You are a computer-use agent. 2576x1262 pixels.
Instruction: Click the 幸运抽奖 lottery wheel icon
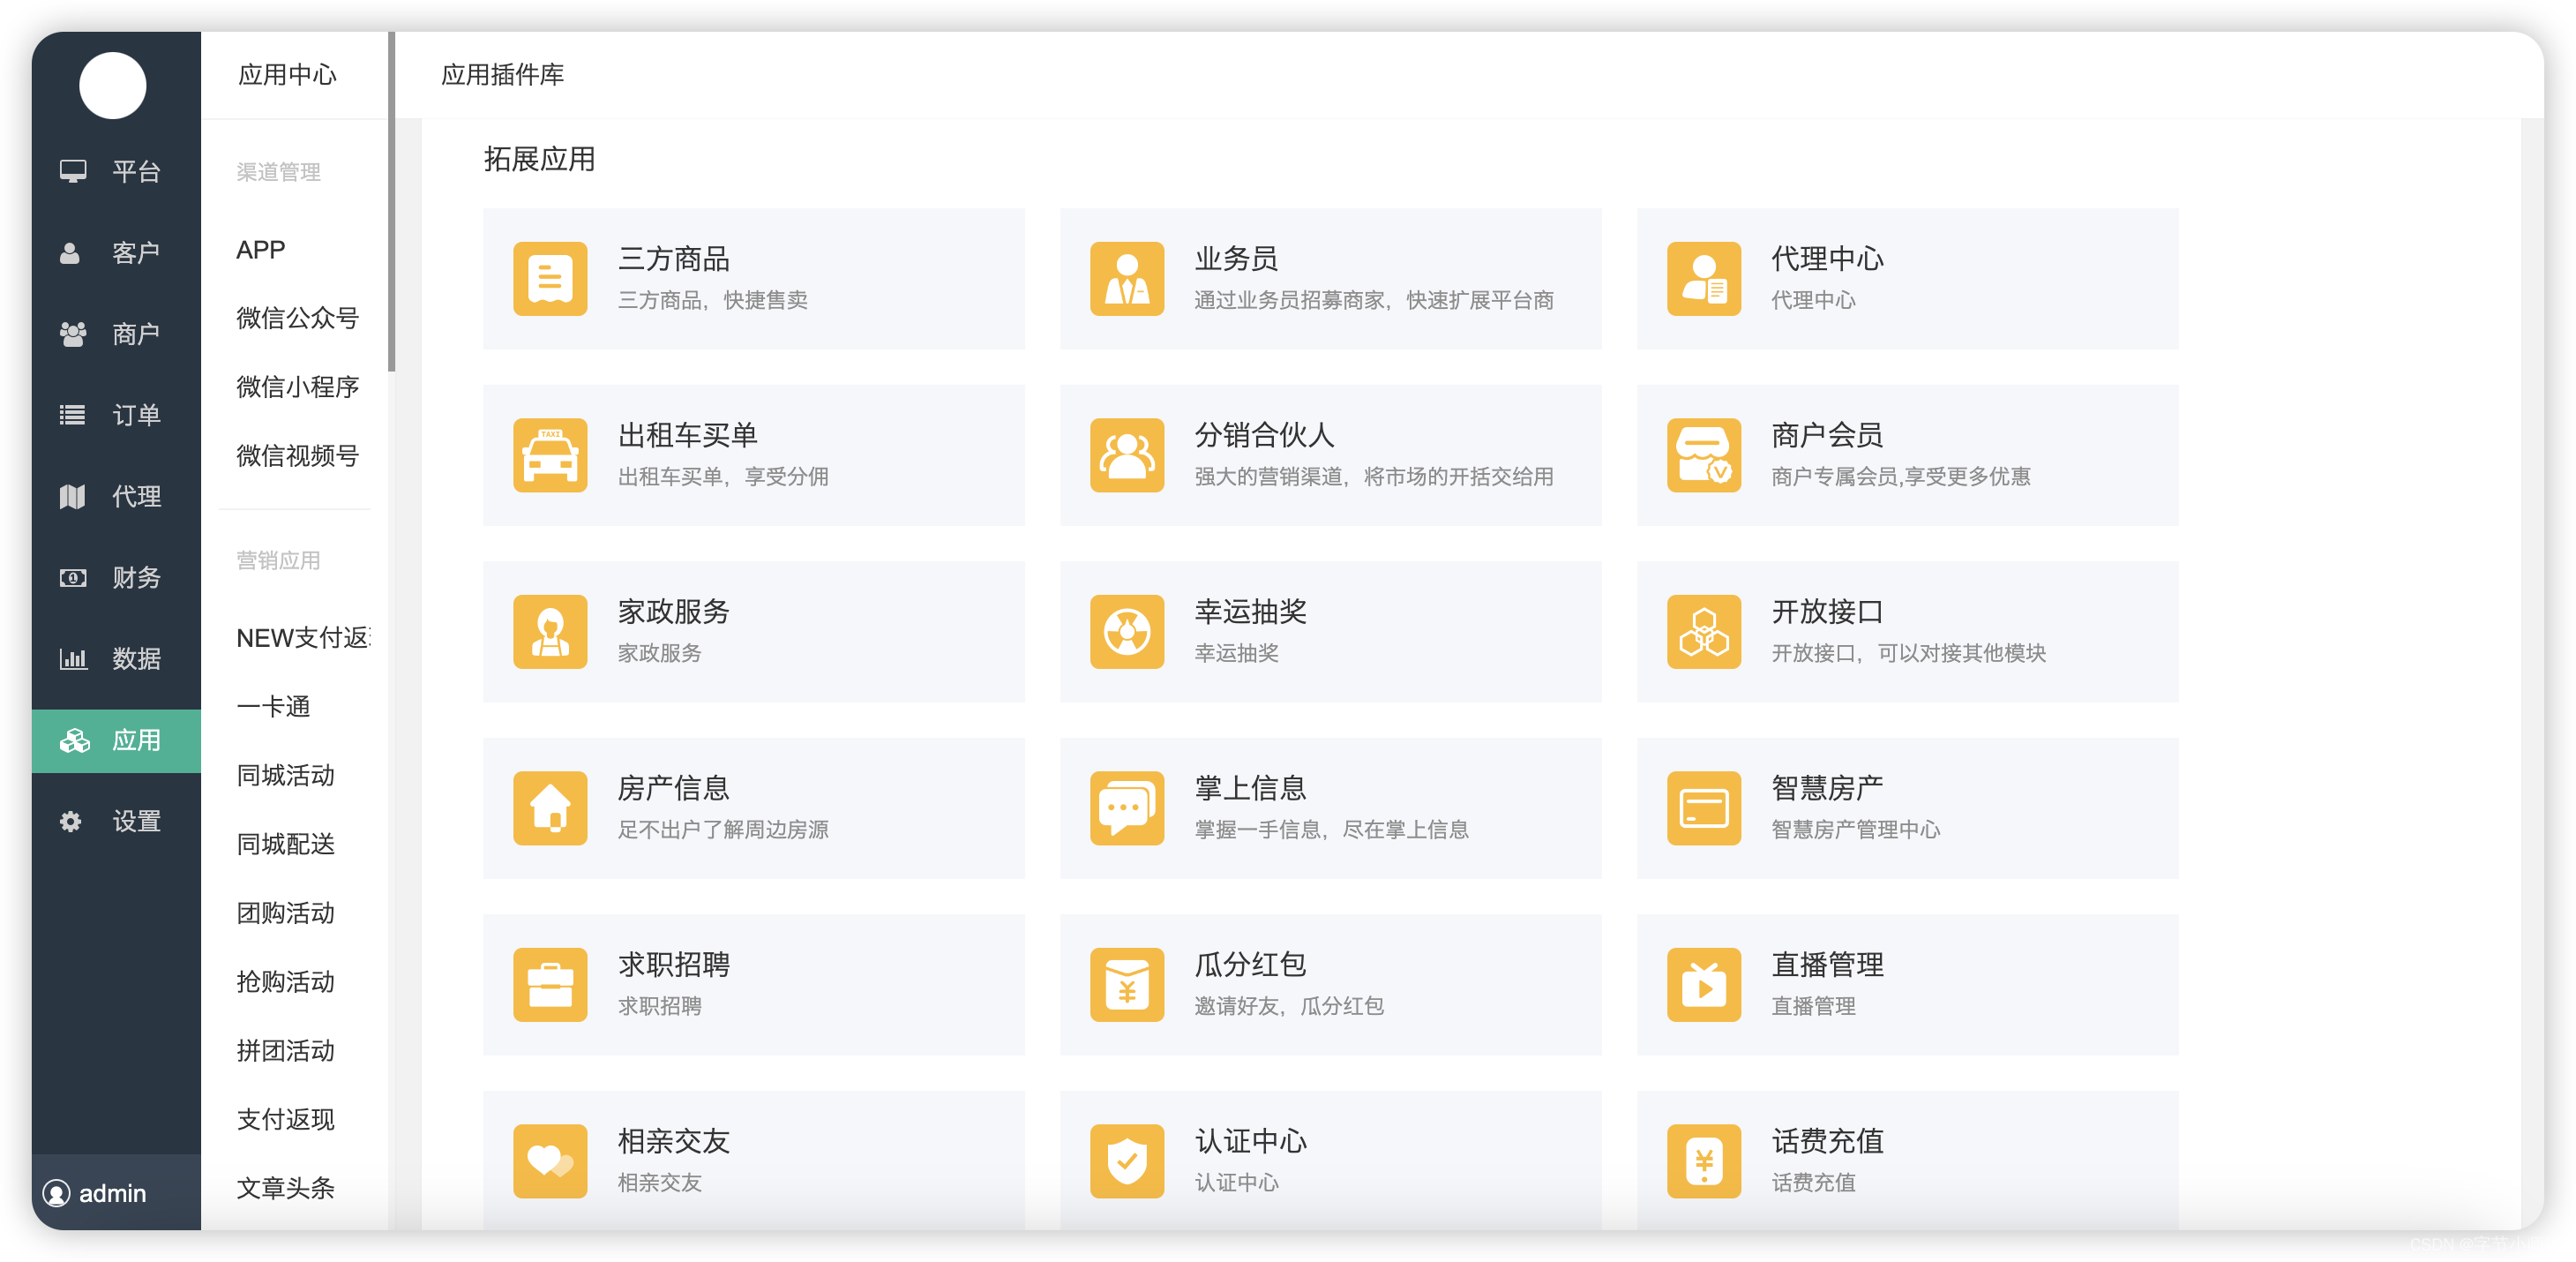pyautogui.click(x=1127, y=631)
